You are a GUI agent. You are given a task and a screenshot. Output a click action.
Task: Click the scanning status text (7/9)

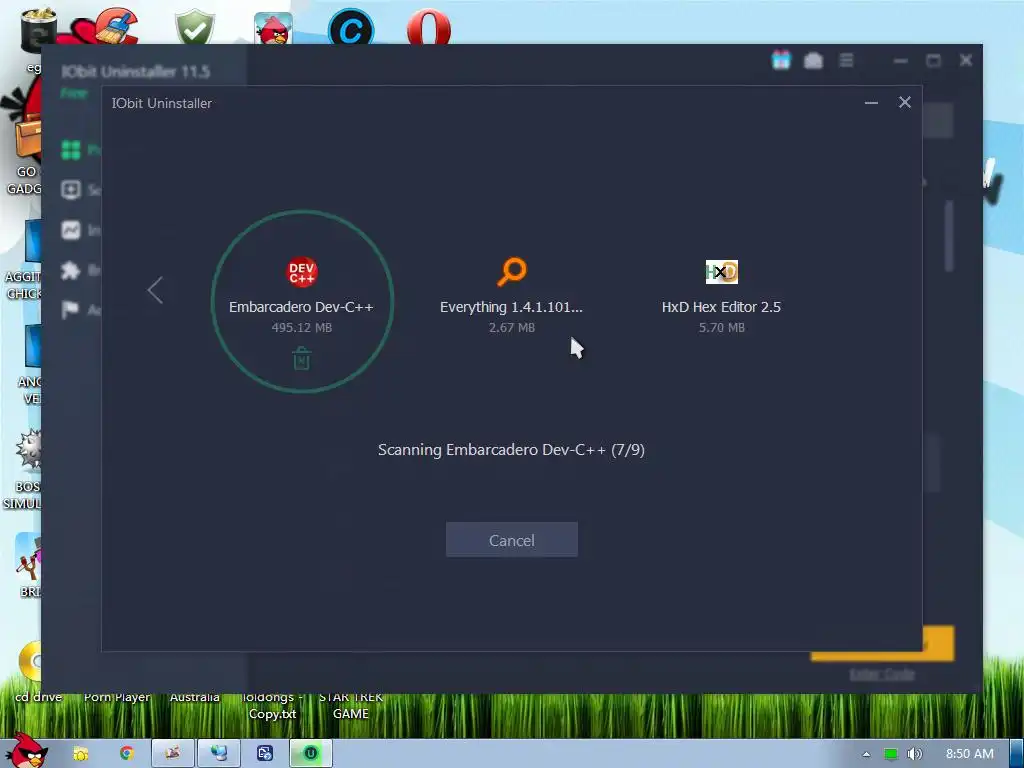coord(511,450)
